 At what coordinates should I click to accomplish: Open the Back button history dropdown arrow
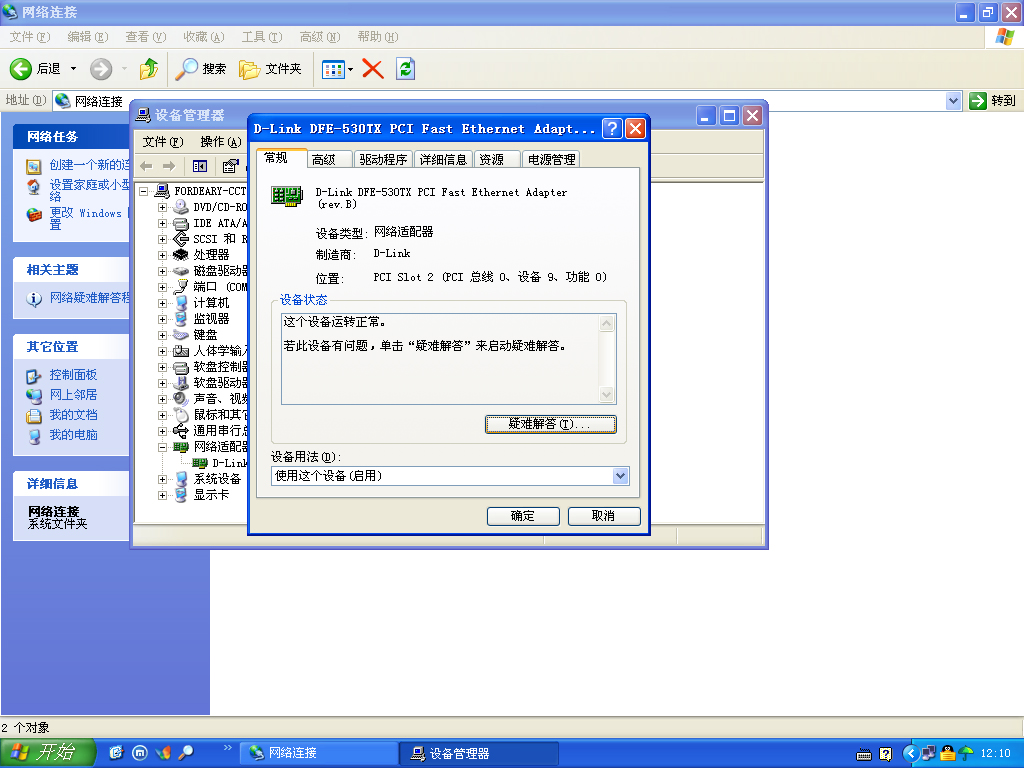click(x=73, y=69)
